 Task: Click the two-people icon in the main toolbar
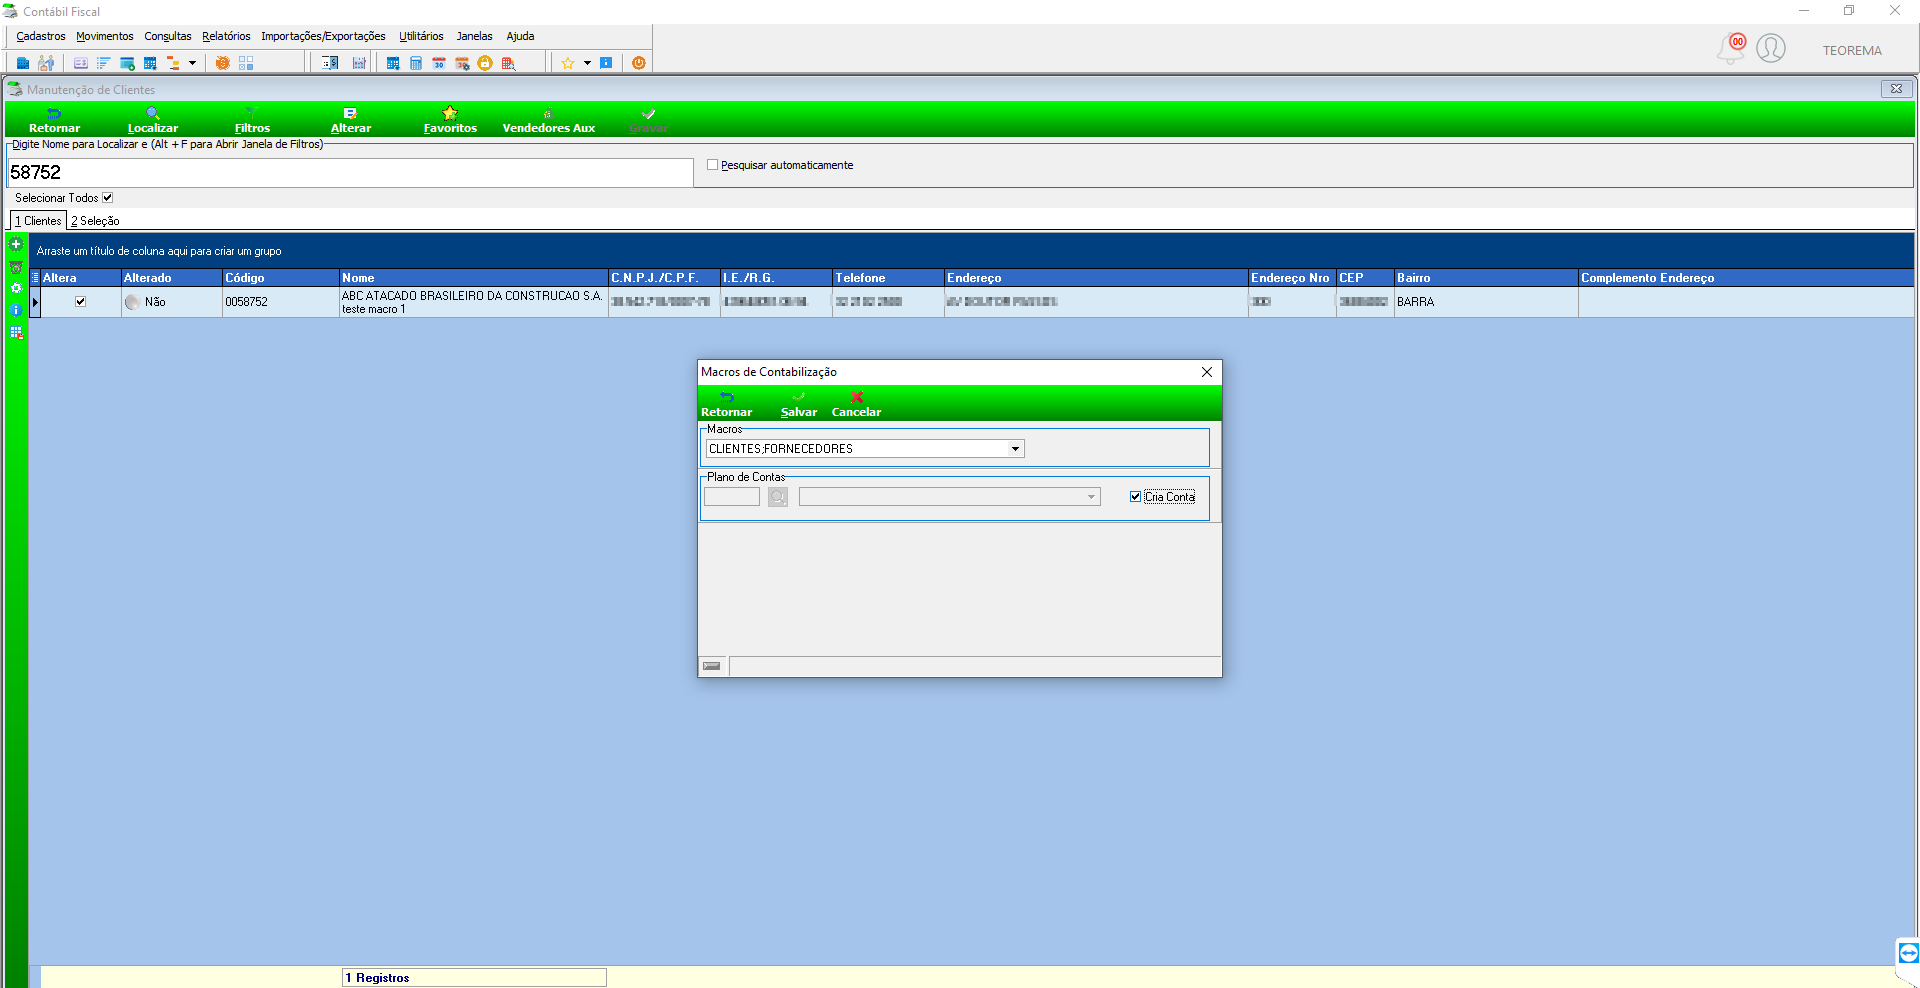46,63
